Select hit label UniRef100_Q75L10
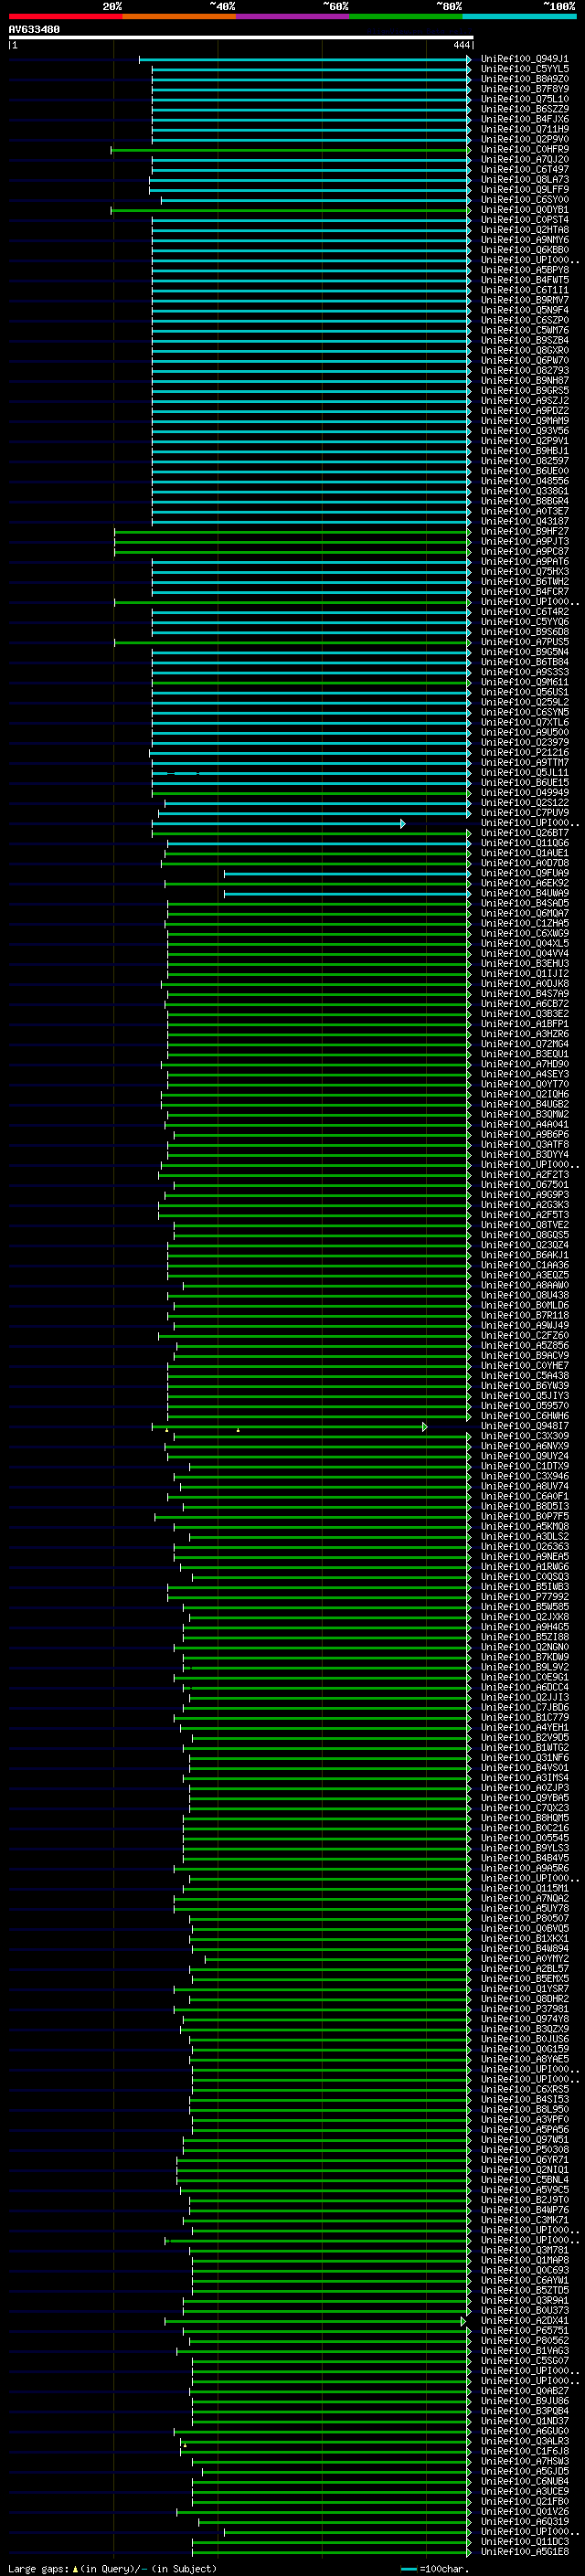The width and height of the screenshot is (585, 2576). pyautogui.click(x=524, y=99)
